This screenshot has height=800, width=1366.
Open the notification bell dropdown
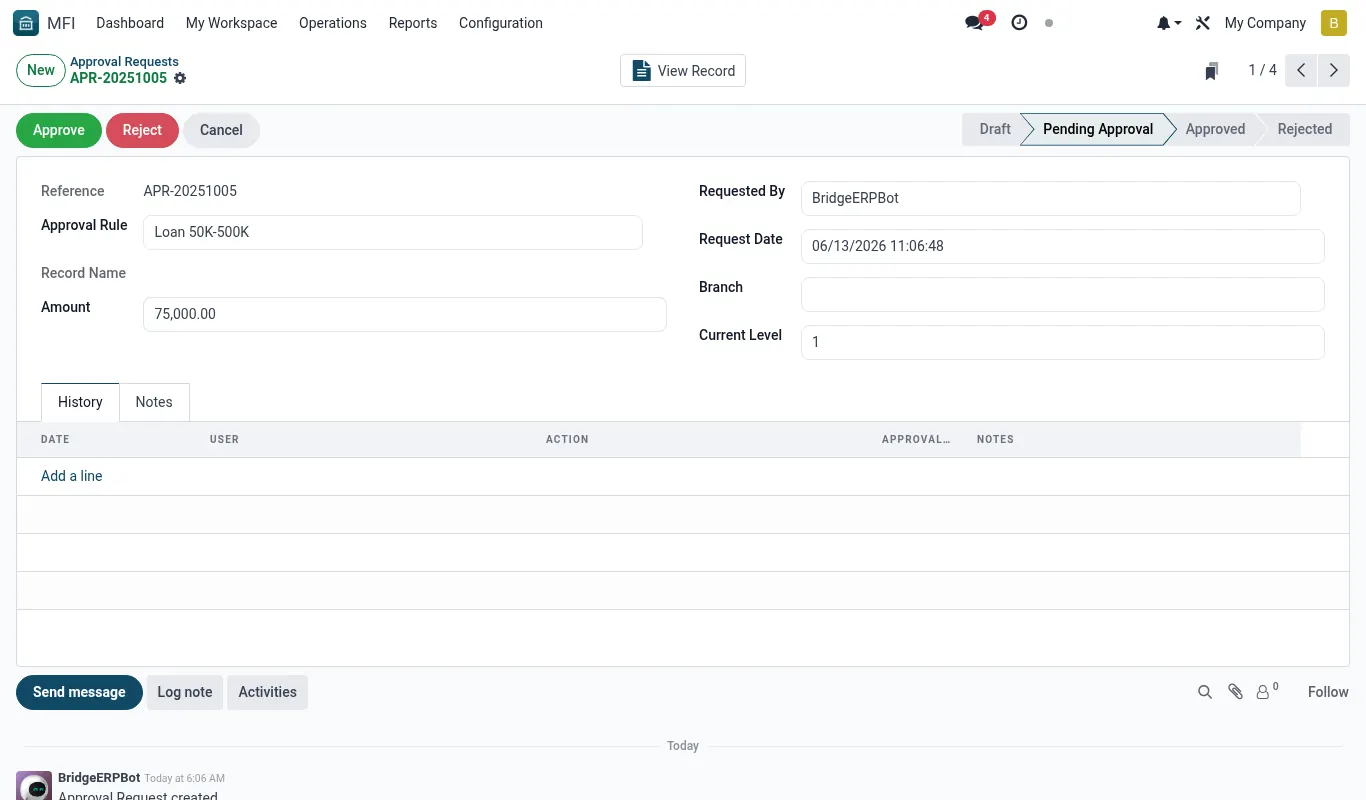1169,23
